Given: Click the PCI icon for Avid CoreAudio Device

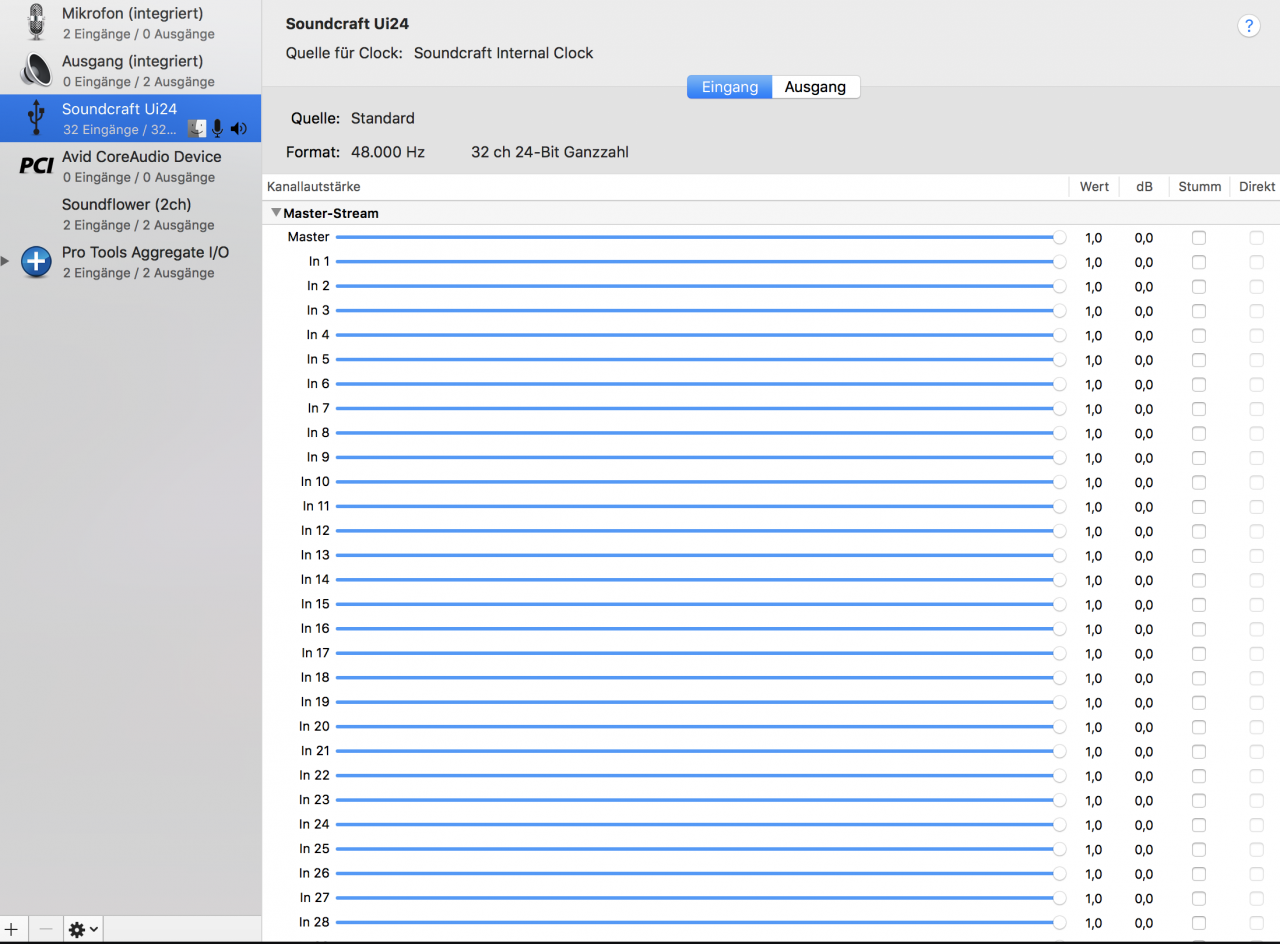Looking at the screenshot, I should 36,166.
